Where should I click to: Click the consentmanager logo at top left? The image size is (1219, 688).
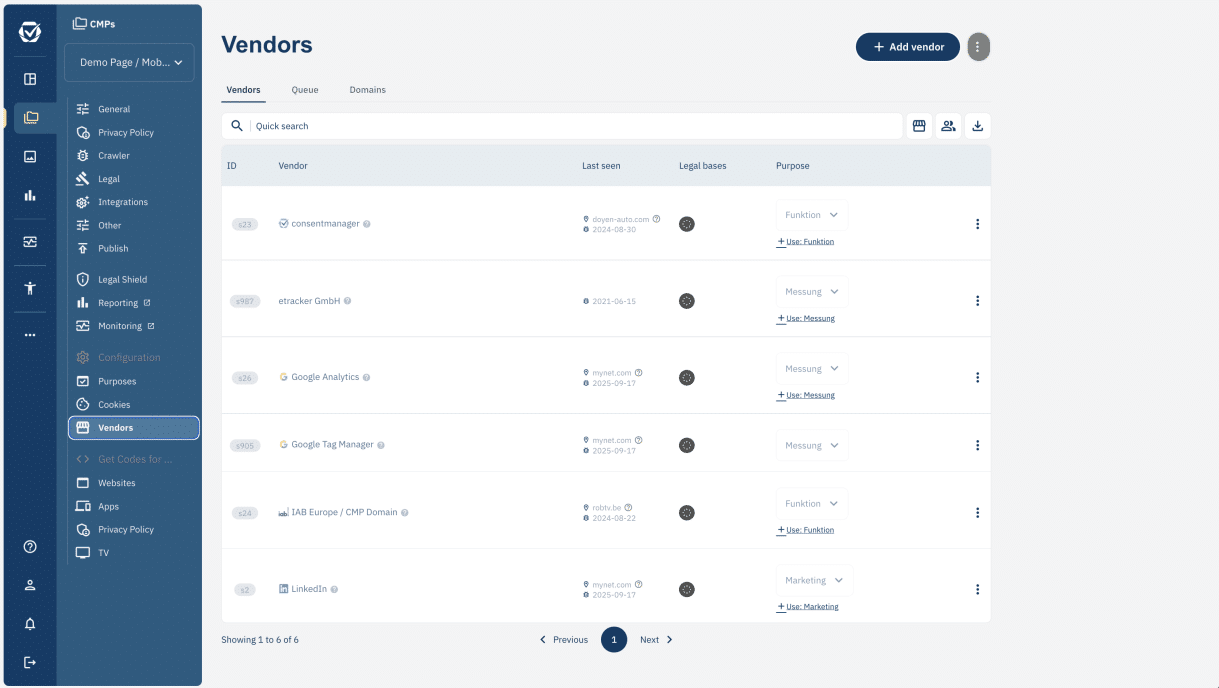coord(30,32)
